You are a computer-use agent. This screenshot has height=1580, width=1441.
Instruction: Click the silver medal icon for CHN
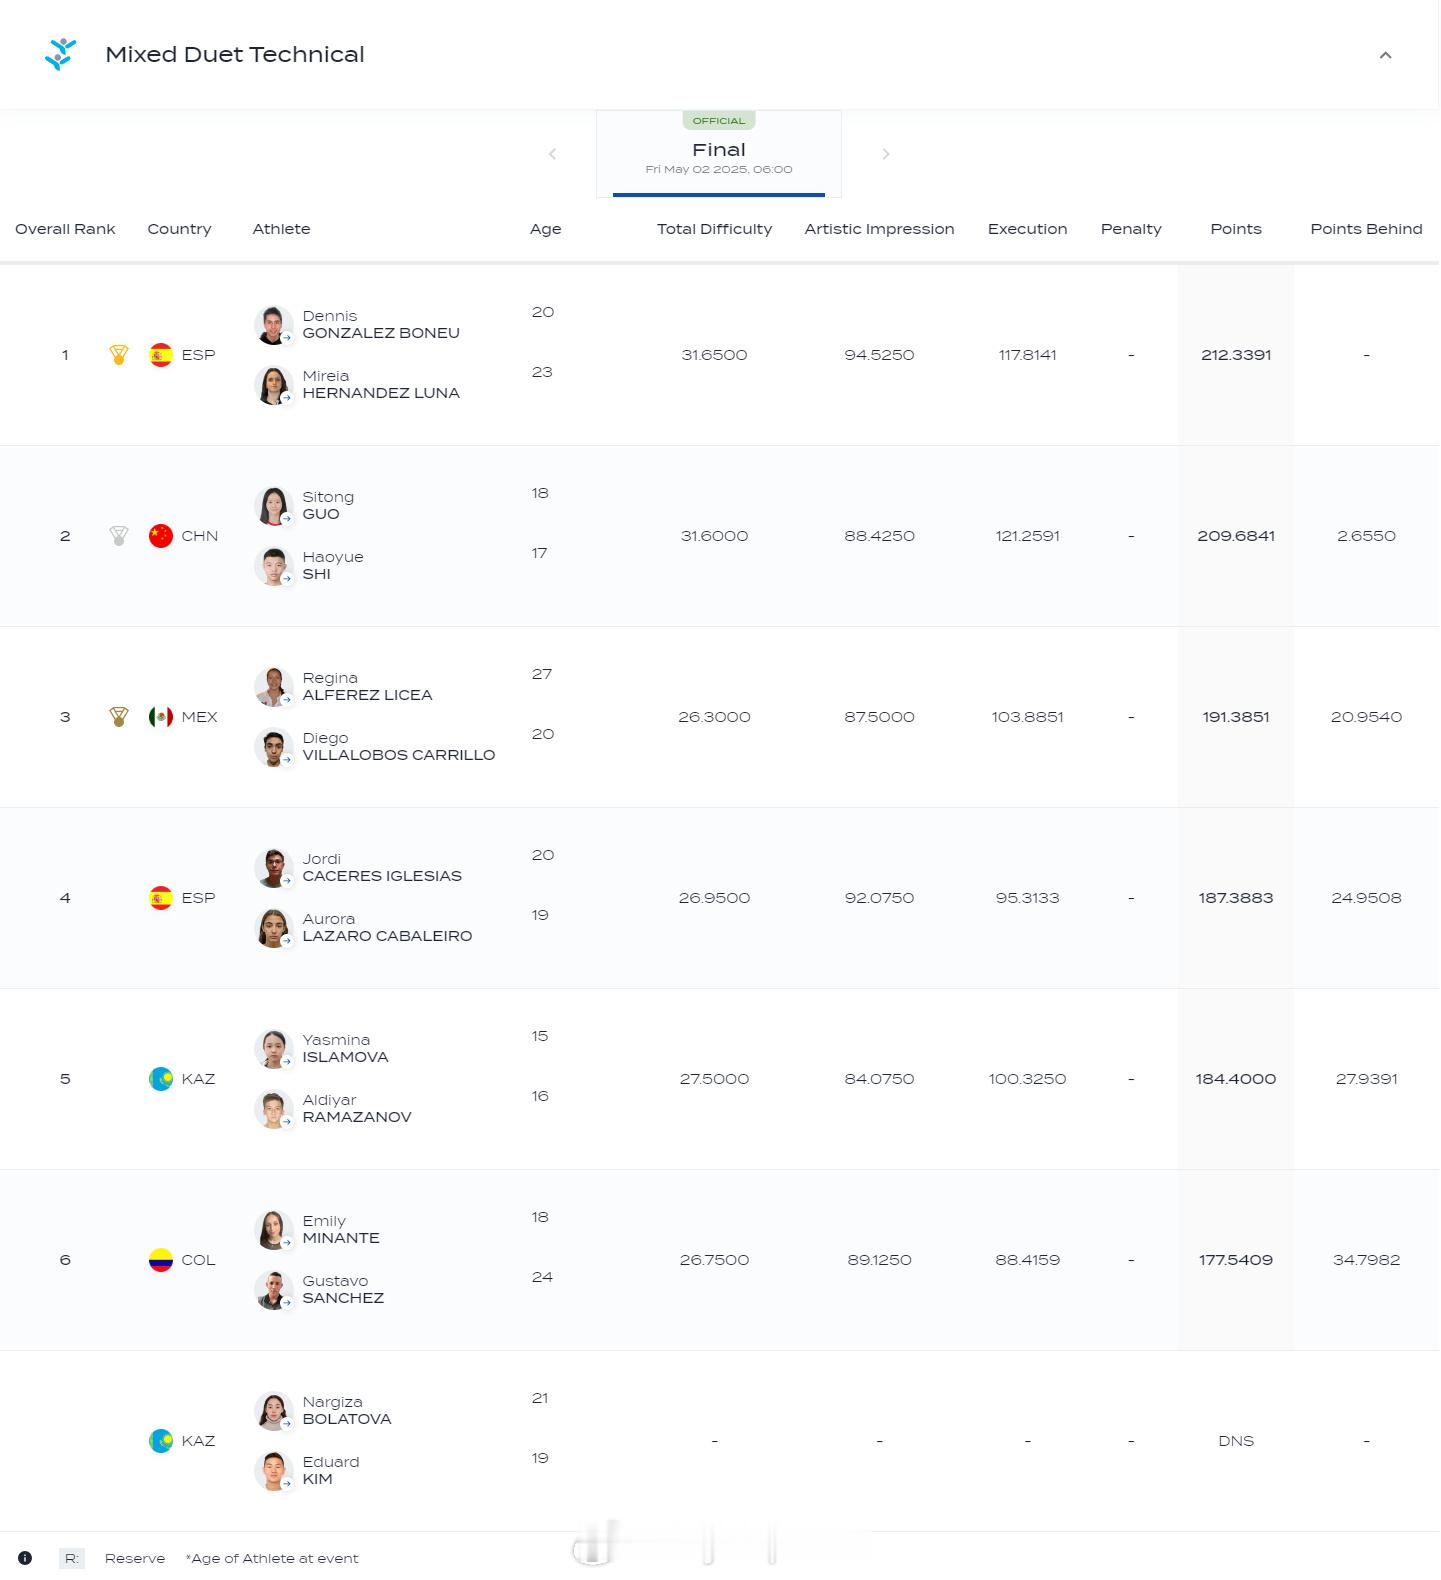click(x=119, y=536)
